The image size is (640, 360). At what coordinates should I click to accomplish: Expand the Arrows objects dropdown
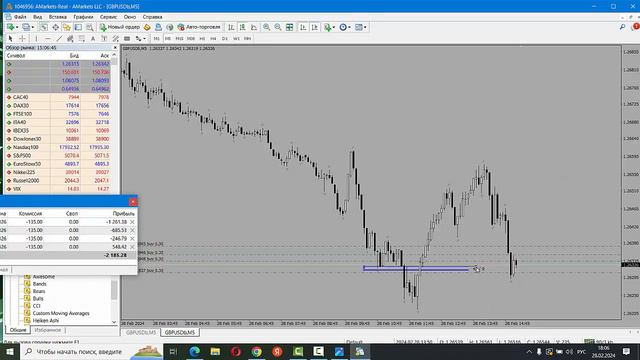pyautogui.click(x=144, y=39)
